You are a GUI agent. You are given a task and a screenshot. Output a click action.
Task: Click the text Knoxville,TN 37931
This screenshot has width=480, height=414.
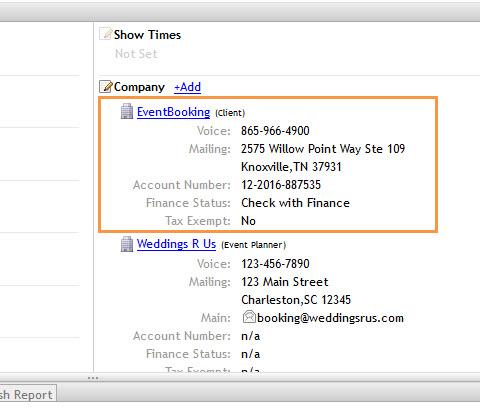click(291, 167)
